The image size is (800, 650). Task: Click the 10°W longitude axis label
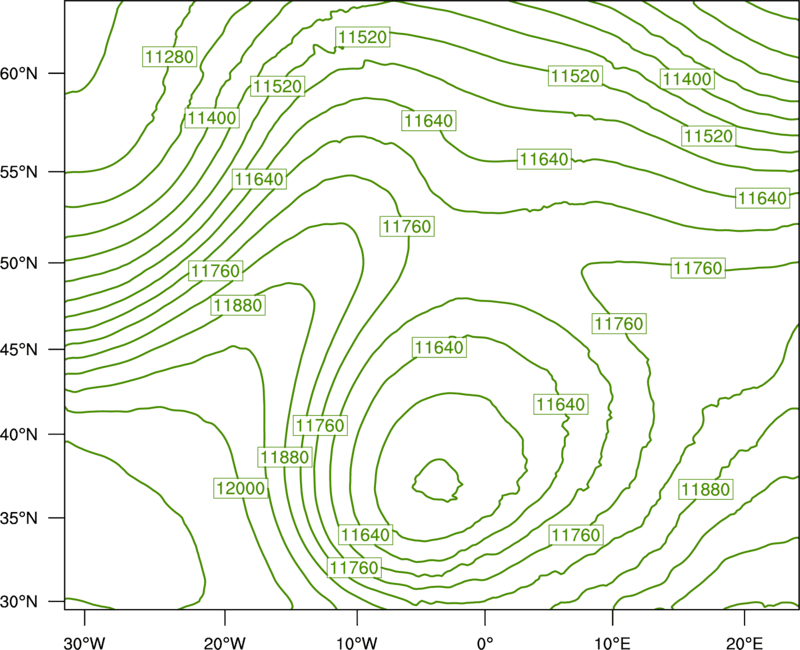tap(357, 643)
